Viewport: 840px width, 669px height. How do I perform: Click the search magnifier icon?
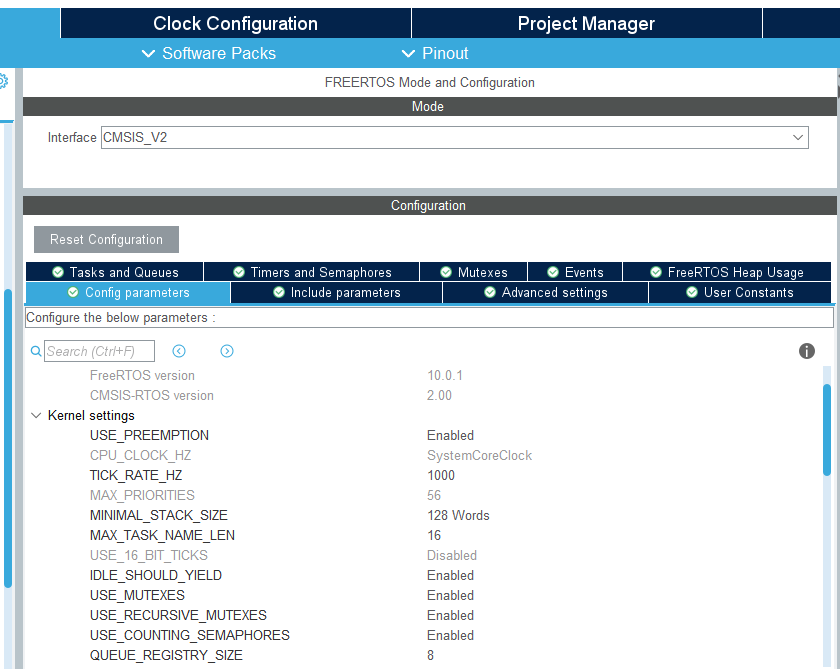tap(36, 351)
